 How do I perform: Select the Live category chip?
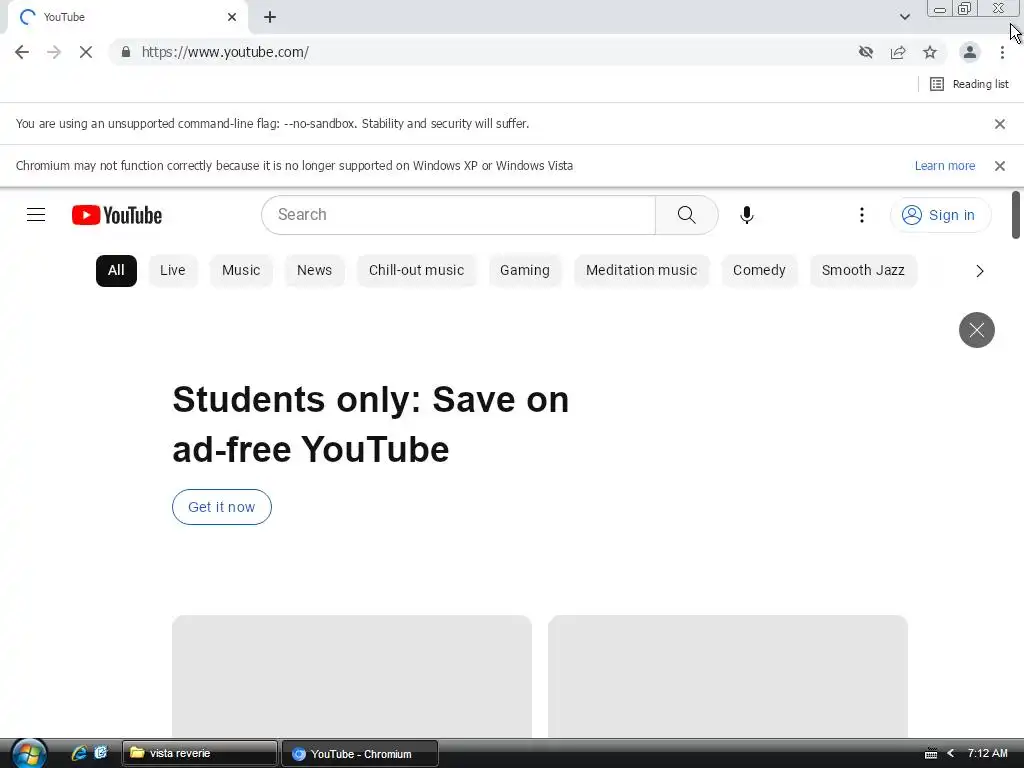coord(172,270)
